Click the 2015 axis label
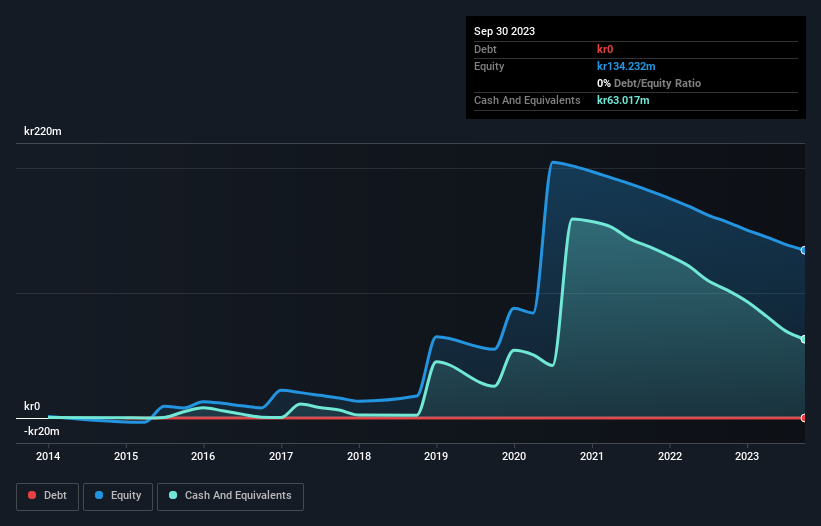The width and height of the screenshot is (821, 526). [126, 456]
